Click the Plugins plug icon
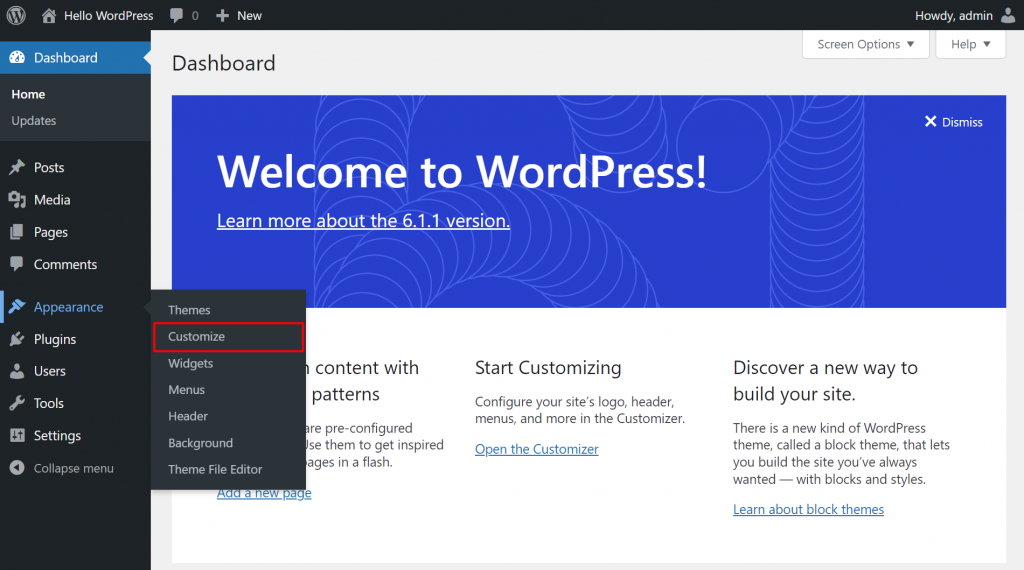This screenshot has width=1024, height=570. [17, 339]
